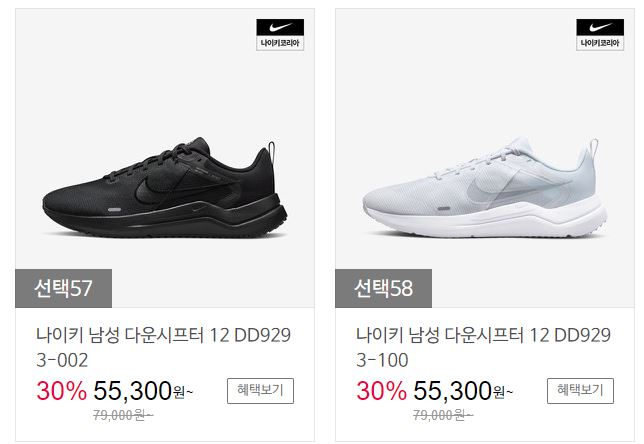The image size is (644, 444).
Task: Click the strikethrough 79,000원 under black shoe
Action: [x=123, y=415]
